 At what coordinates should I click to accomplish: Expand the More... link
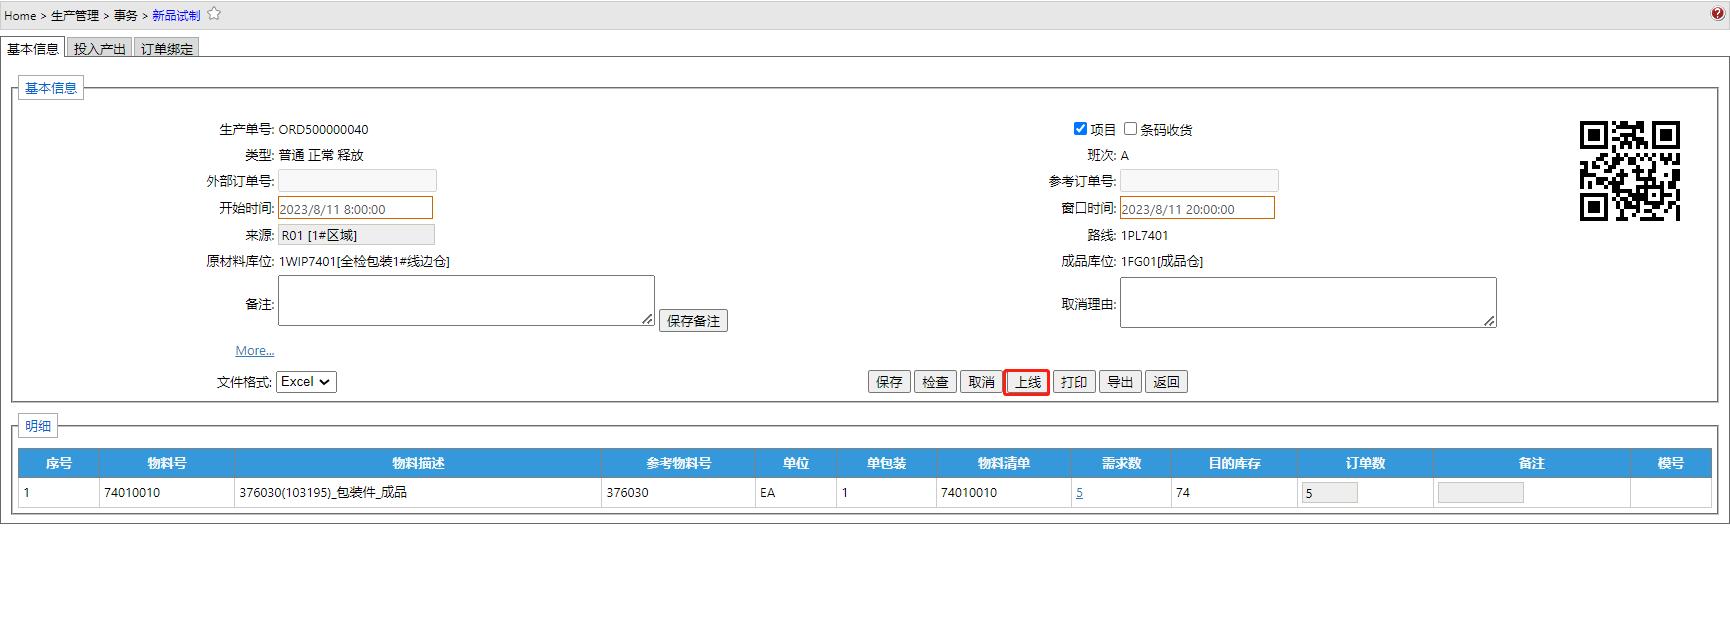point(255,351)
